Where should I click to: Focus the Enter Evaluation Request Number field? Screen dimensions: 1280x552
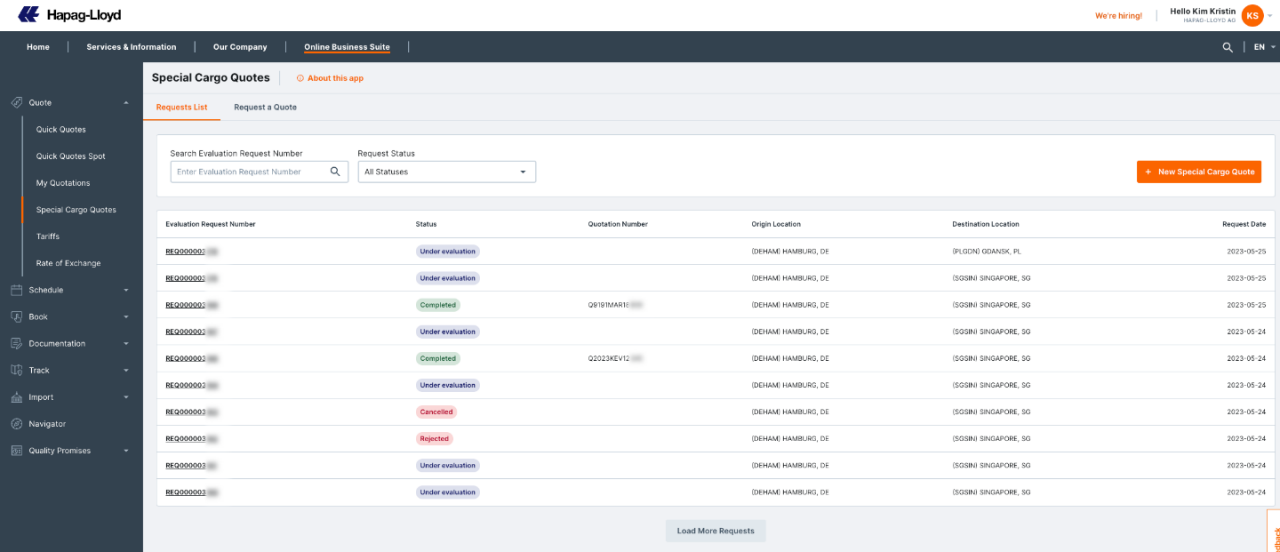click(250, 172)
